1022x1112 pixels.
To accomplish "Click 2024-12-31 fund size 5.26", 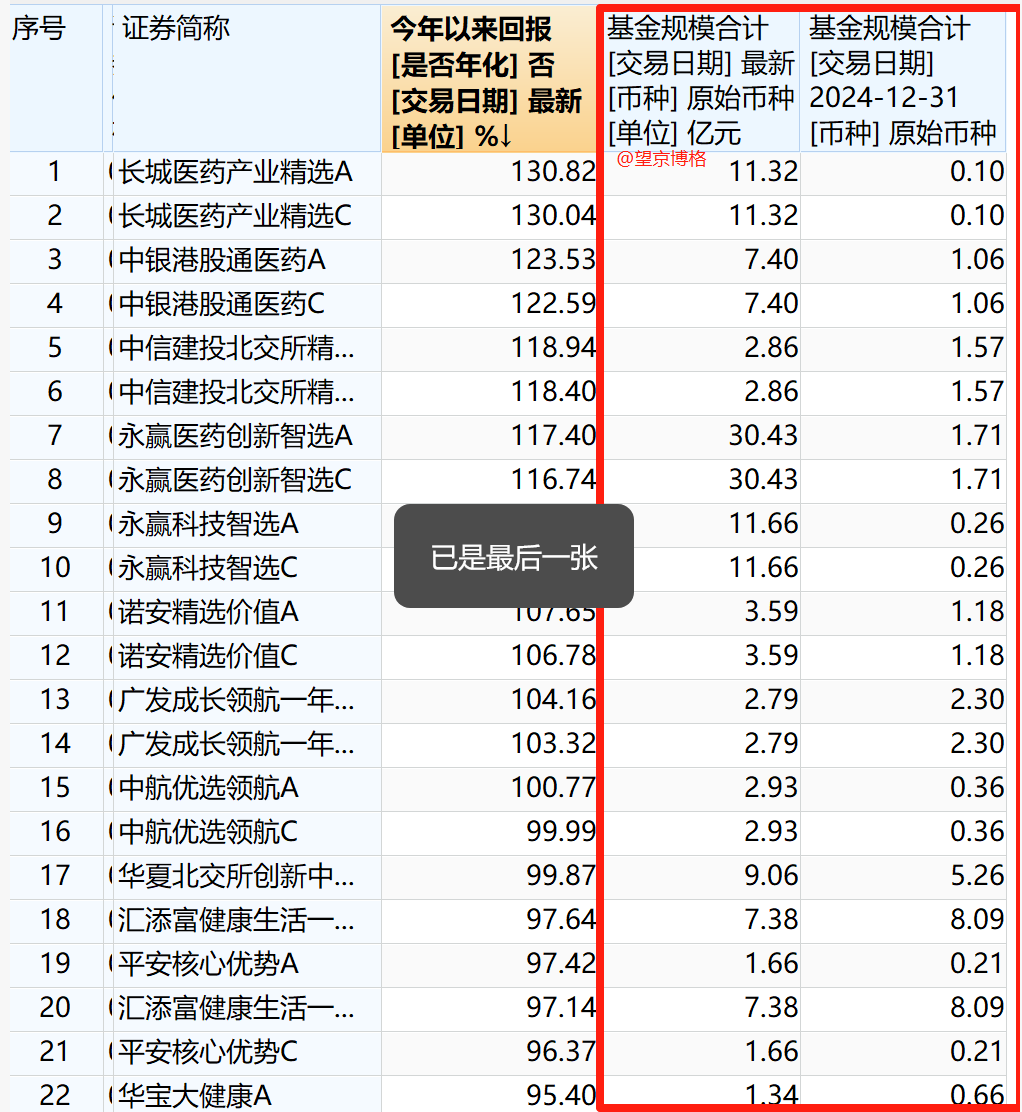I will click(977, 875).
